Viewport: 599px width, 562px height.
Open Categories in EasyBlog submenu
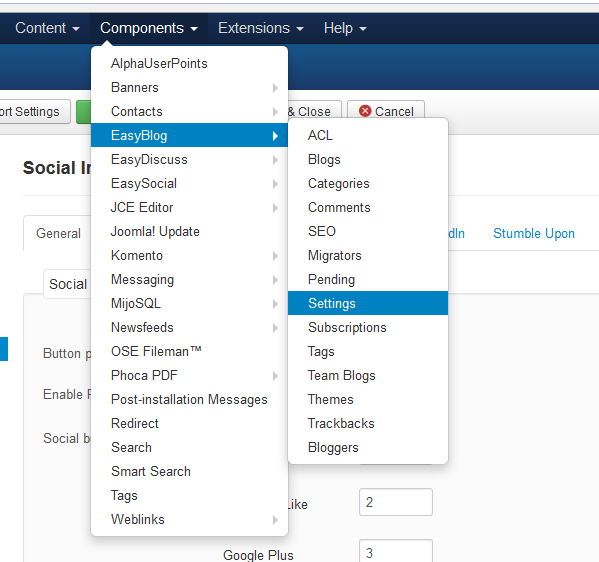pos(368,183)
